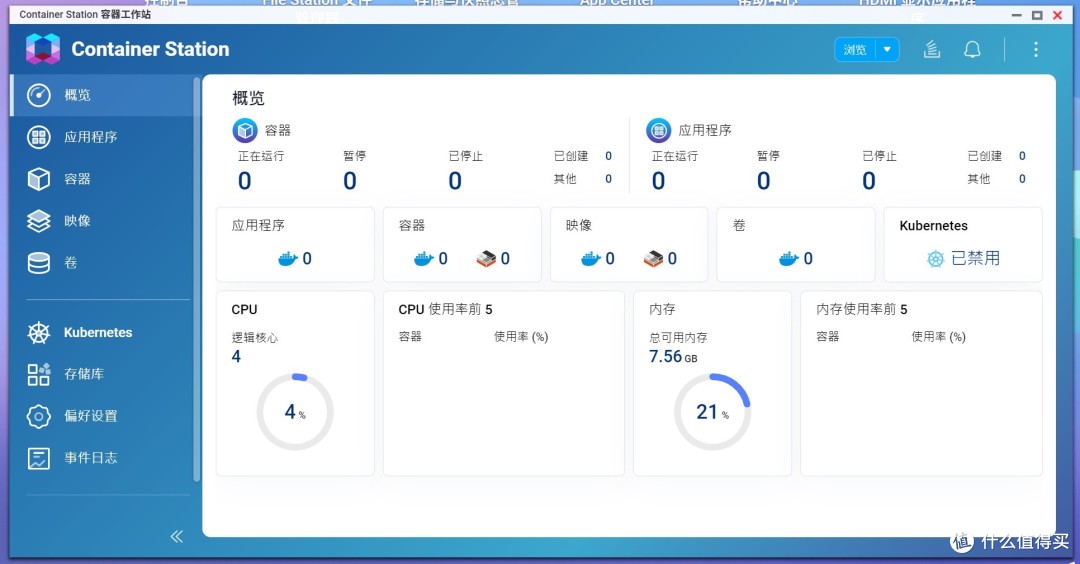This screenshot has height=564, width=1080.
Task: Click the Container Station logo
Action: pyautogui.click(x=43, y=49)
